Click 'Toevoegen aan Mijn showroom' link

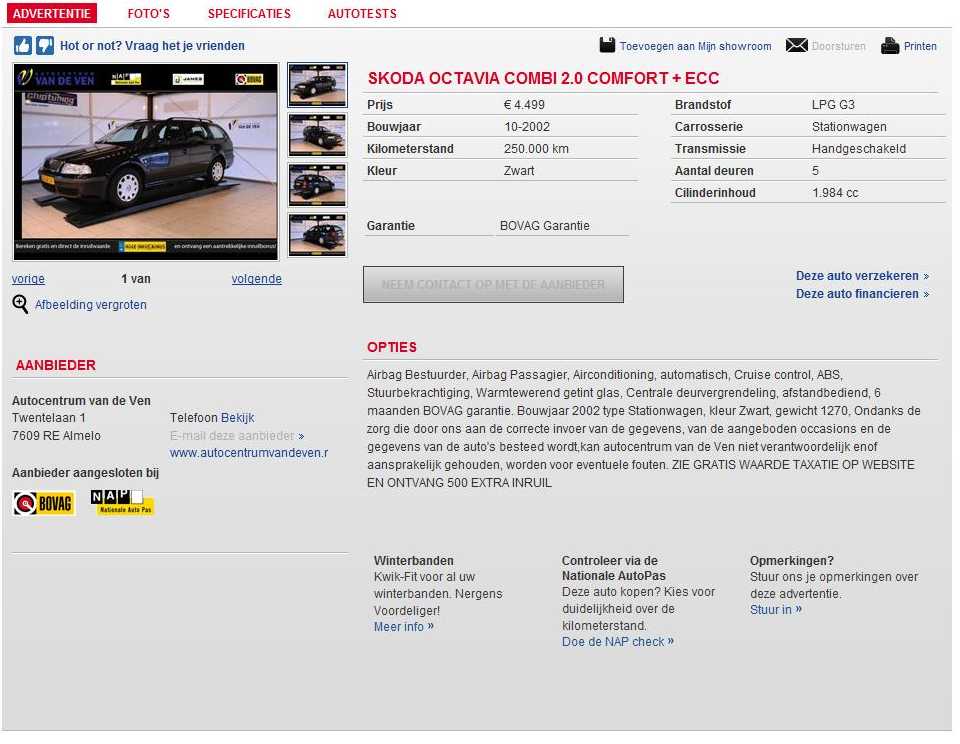[x=695, y=46]
